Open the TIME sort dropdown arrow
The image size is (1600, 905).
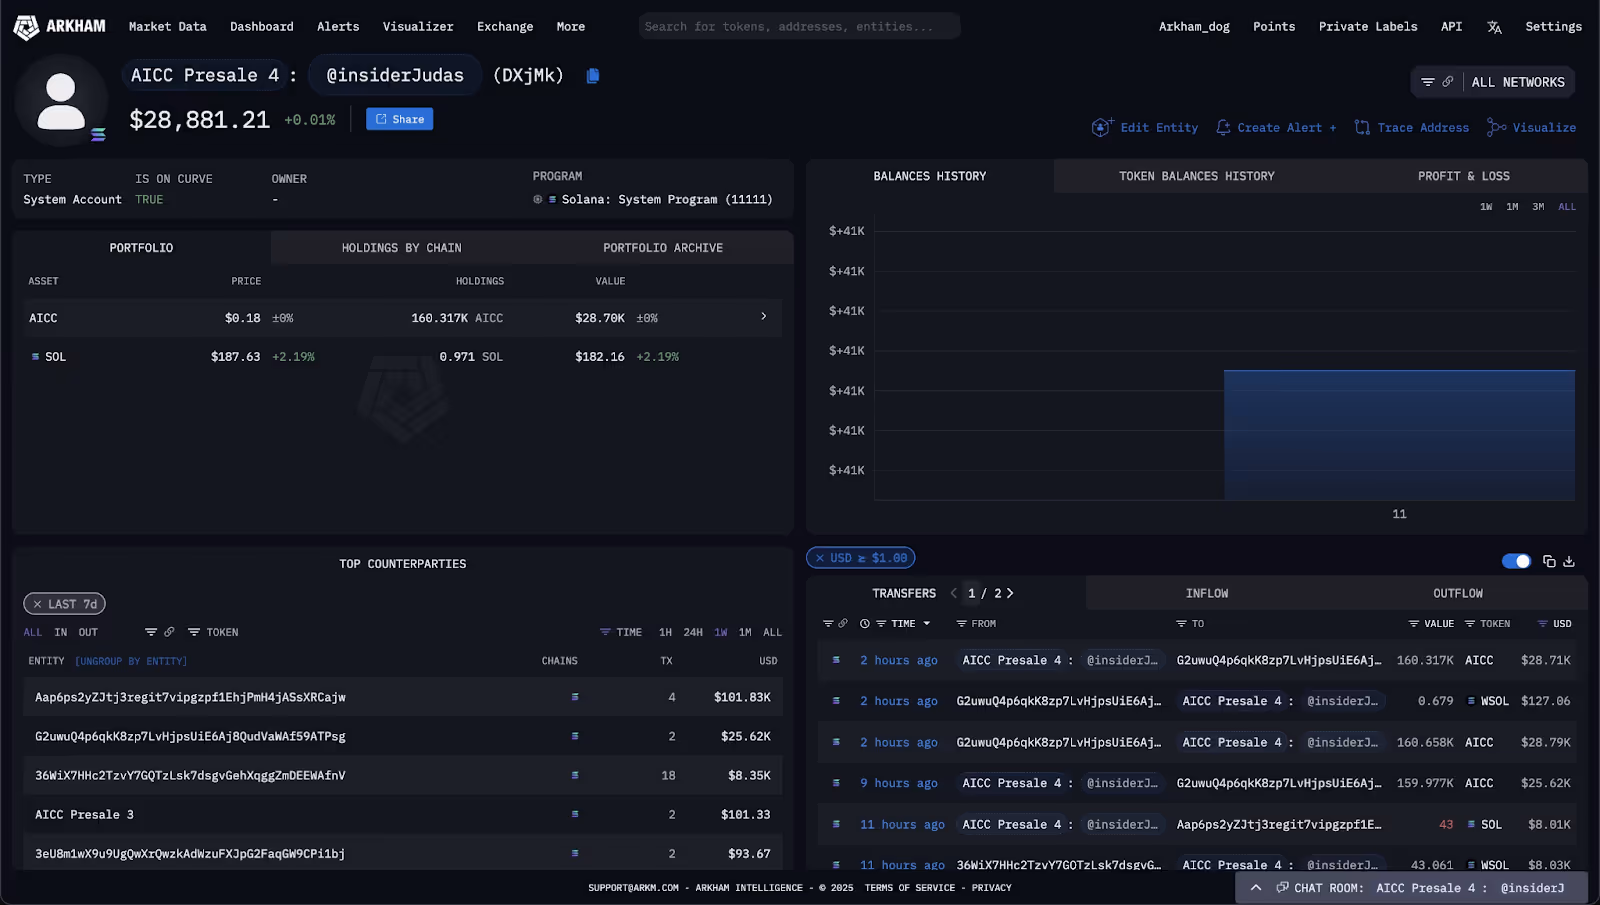pos(927,624)
